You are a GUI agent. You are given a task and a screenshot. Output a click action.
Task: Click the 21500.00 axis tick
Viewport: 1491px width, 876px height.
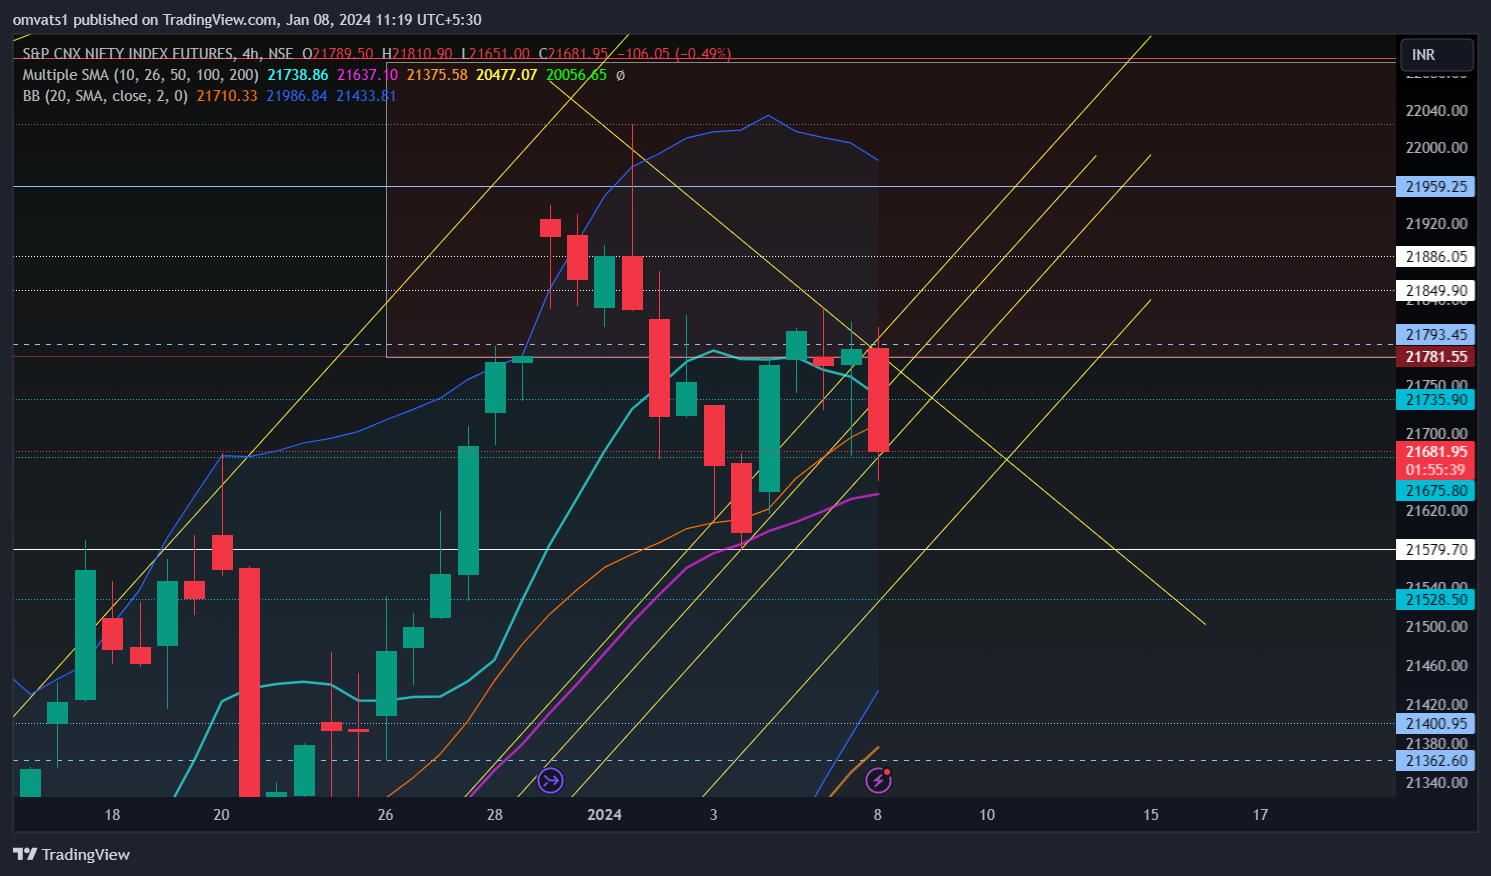coord(1436,626)
